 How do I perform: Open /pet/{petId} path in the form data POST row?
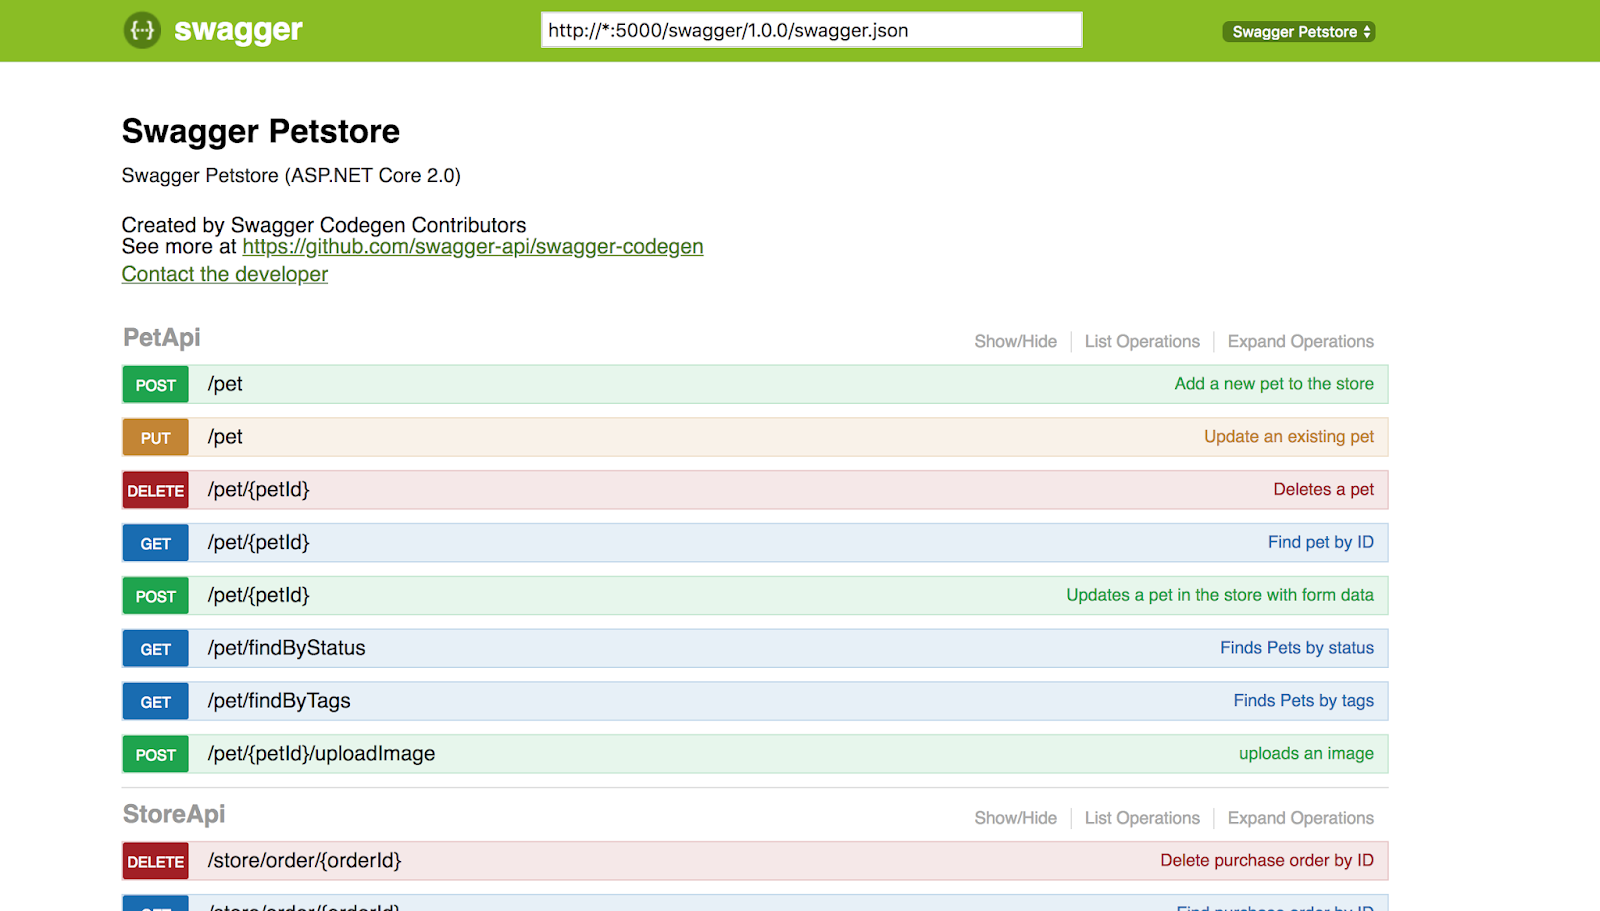[x=259, y=596]
